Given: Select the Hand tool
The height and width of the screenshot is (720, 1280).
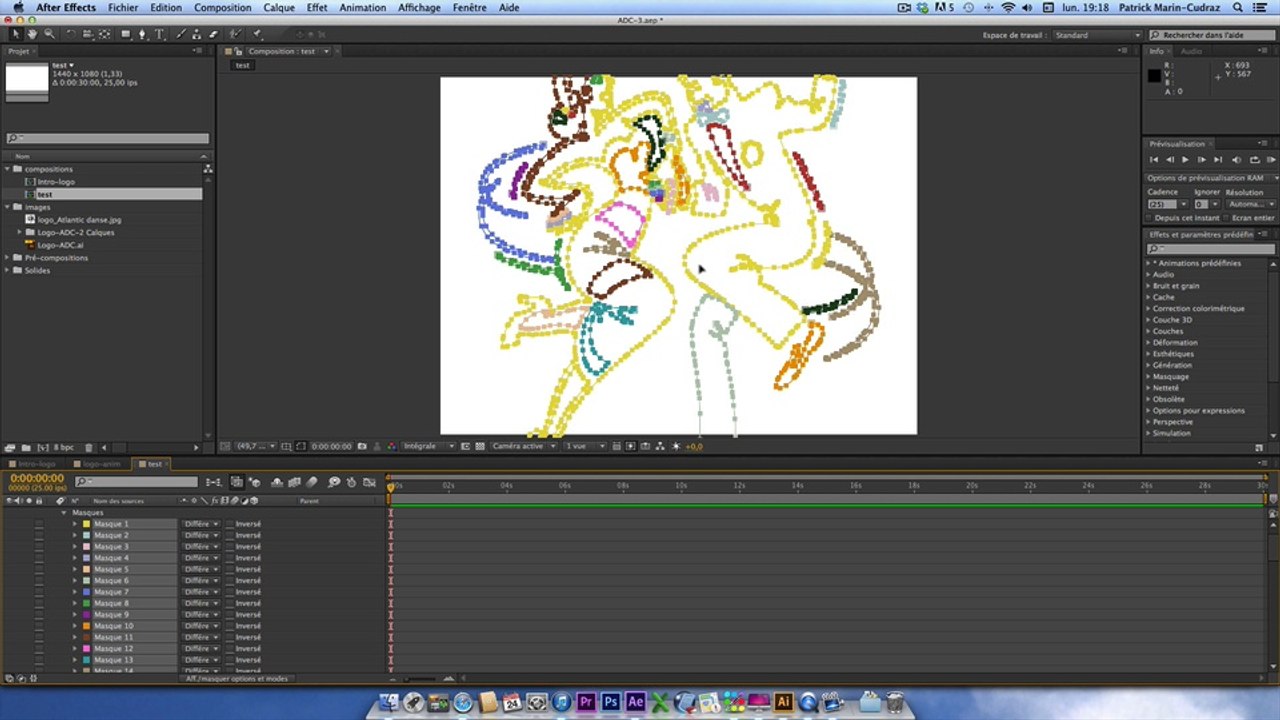Looking at the screenshot, I should tap(32, 34).
